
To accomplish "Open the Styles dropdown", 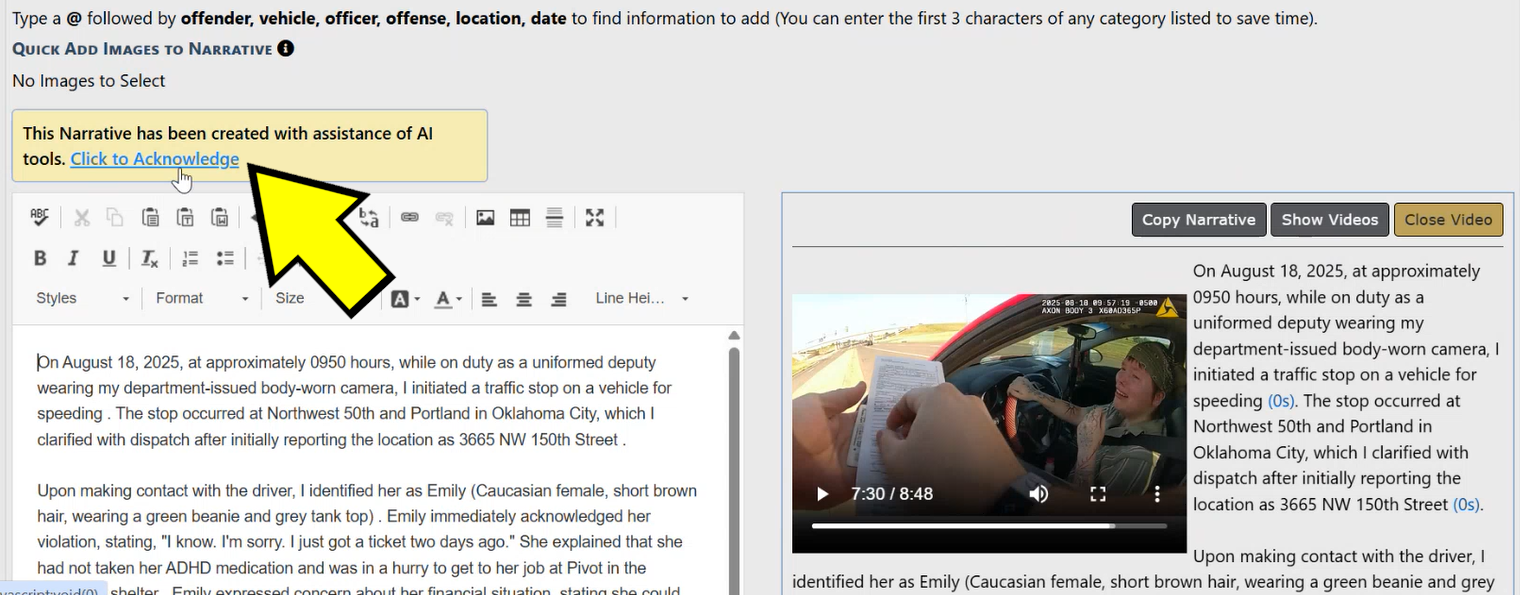I will click(82, 298).
